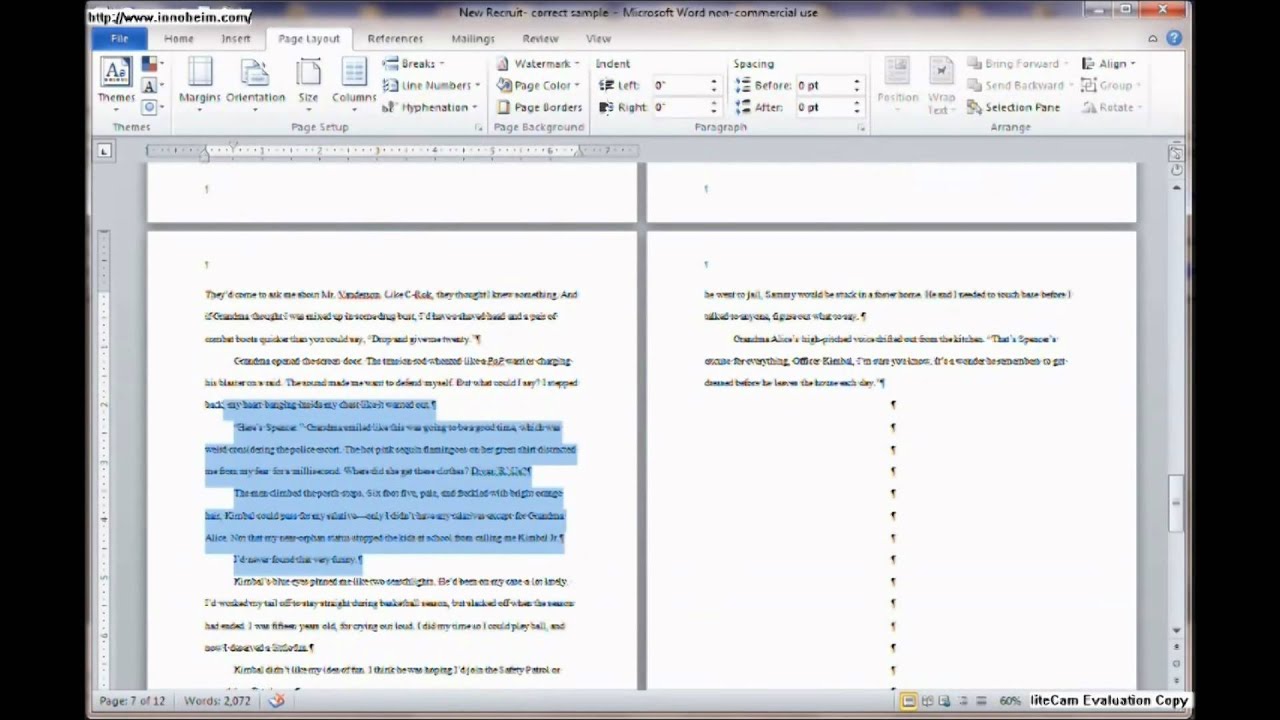Open the Orientation options
1280x720 pixels.
coord(255,79)
